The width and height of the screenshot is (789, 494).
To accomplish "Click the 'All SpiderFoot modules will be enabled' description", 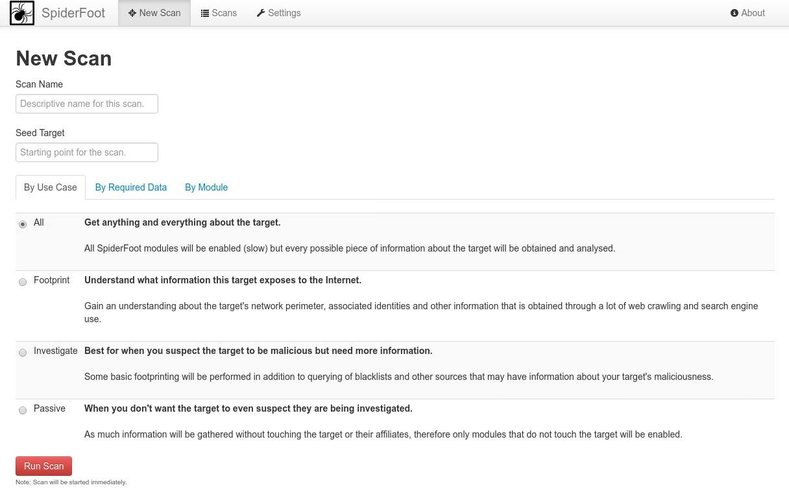I will 350,248.
